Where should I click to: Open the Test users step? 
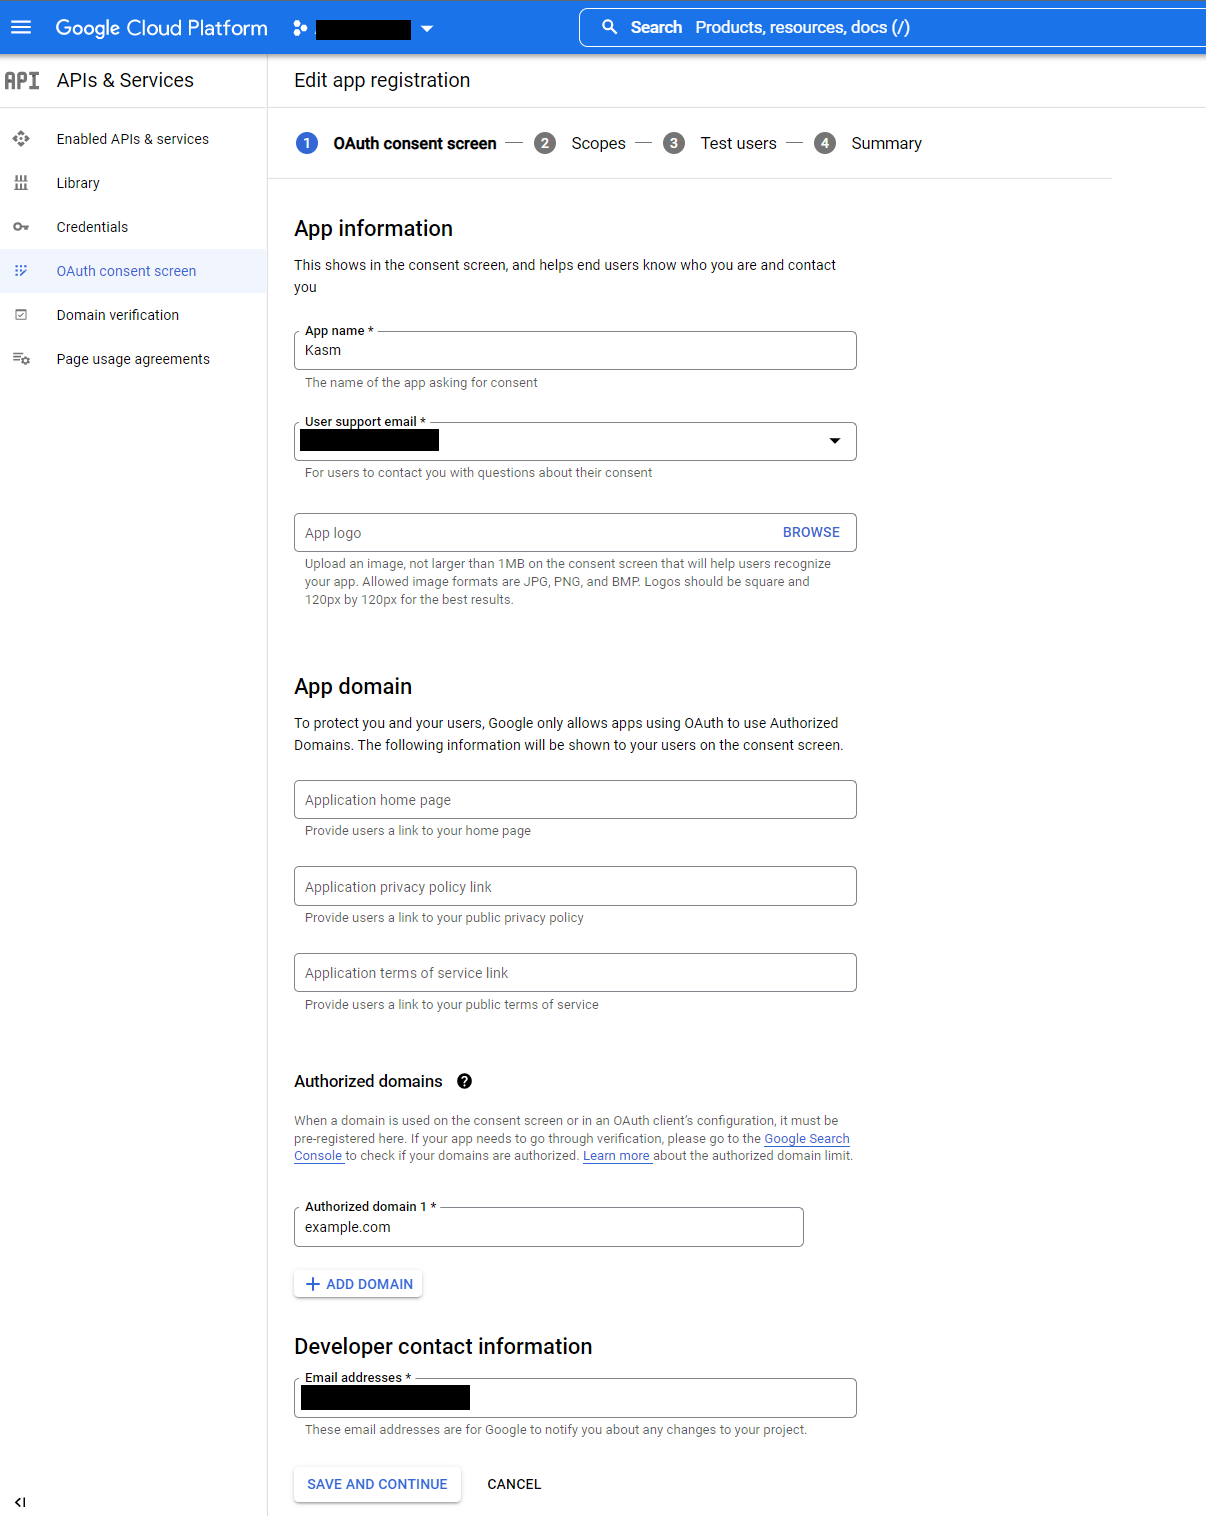738,143
